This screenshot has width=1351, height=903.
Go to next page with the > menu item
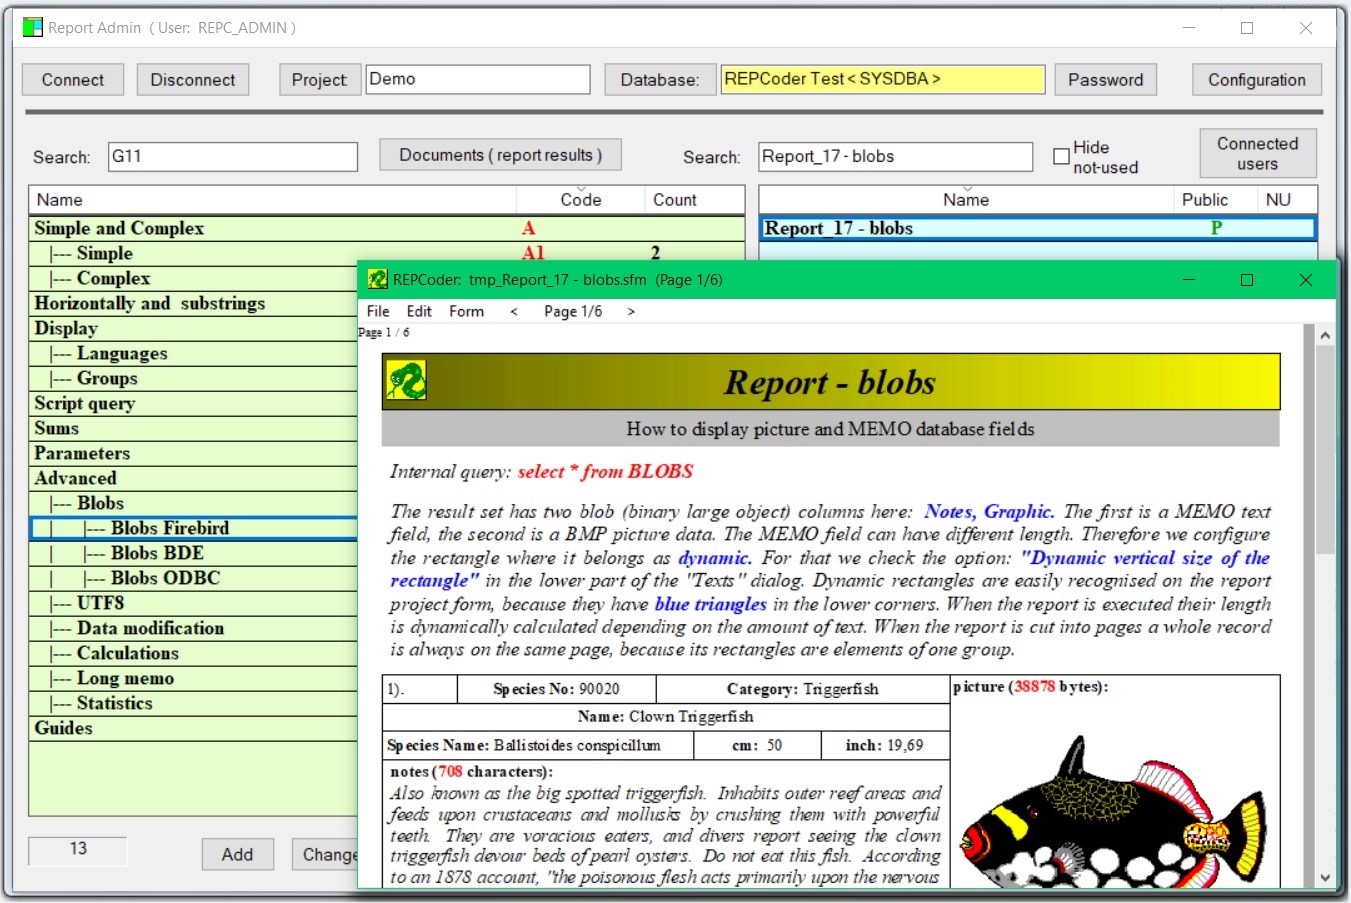[631, 311]
